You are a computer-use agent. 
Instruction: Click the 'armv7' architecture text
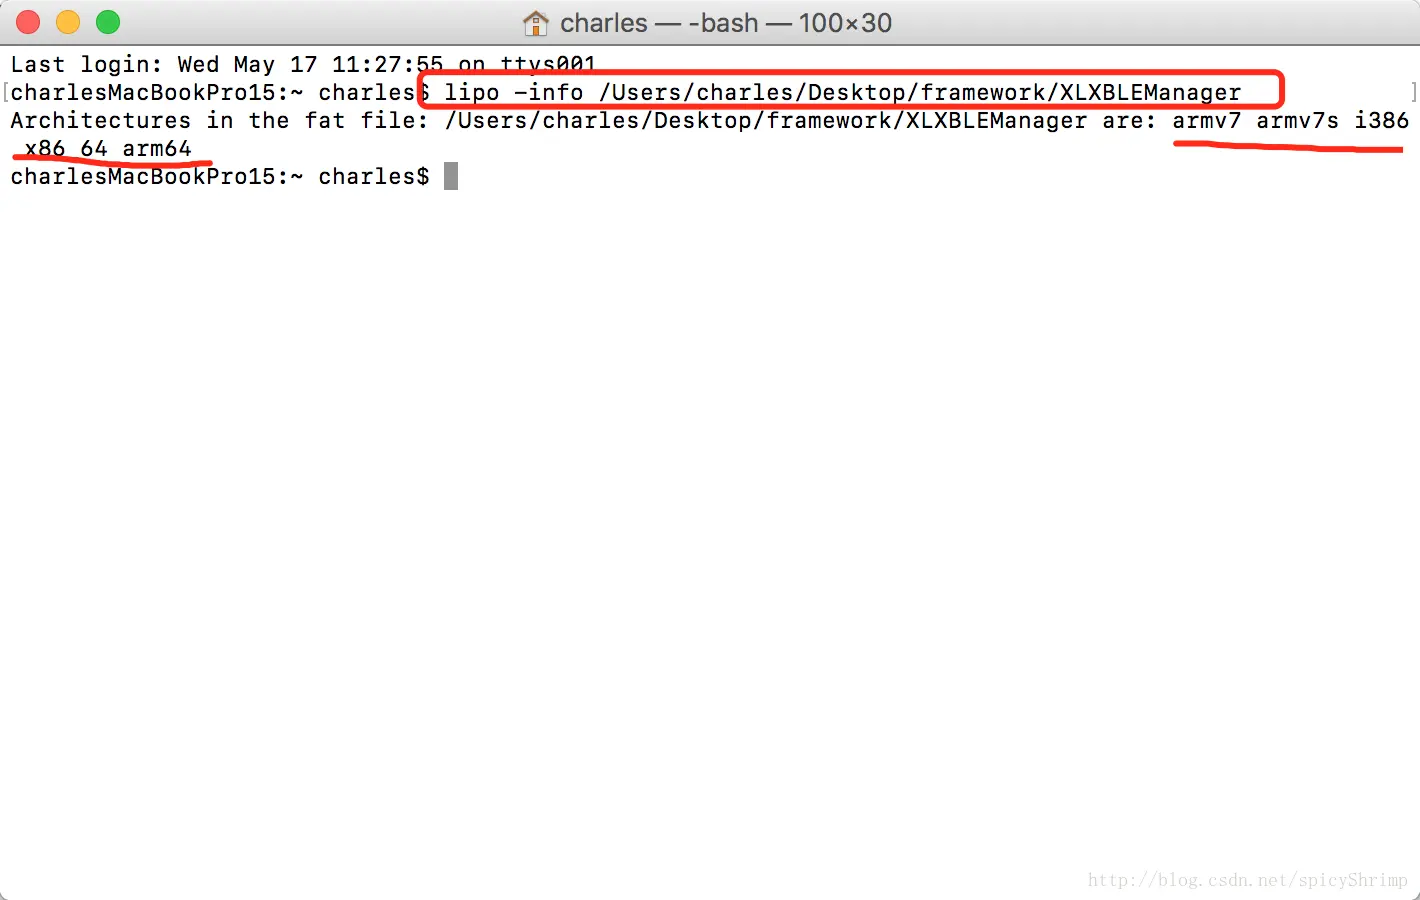tap(1207, 120)
